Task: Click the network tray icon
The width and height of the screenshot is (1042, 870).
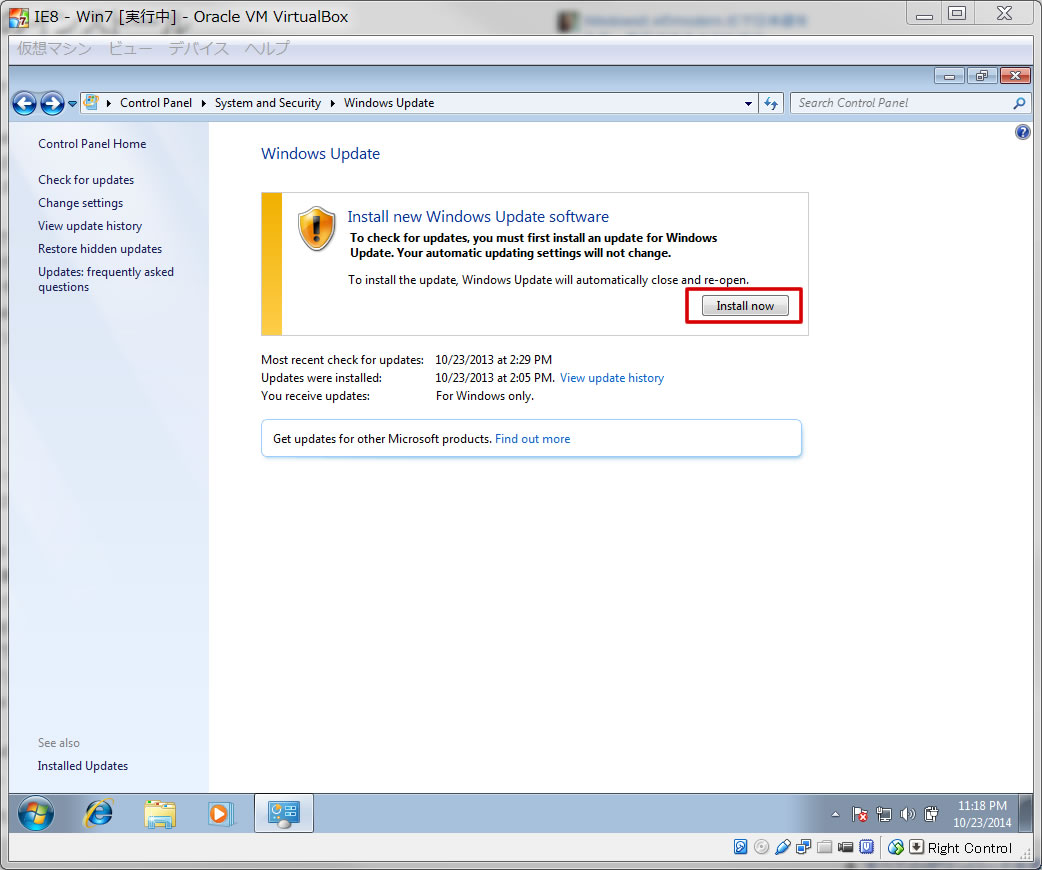Action: [x=884, y=814]
